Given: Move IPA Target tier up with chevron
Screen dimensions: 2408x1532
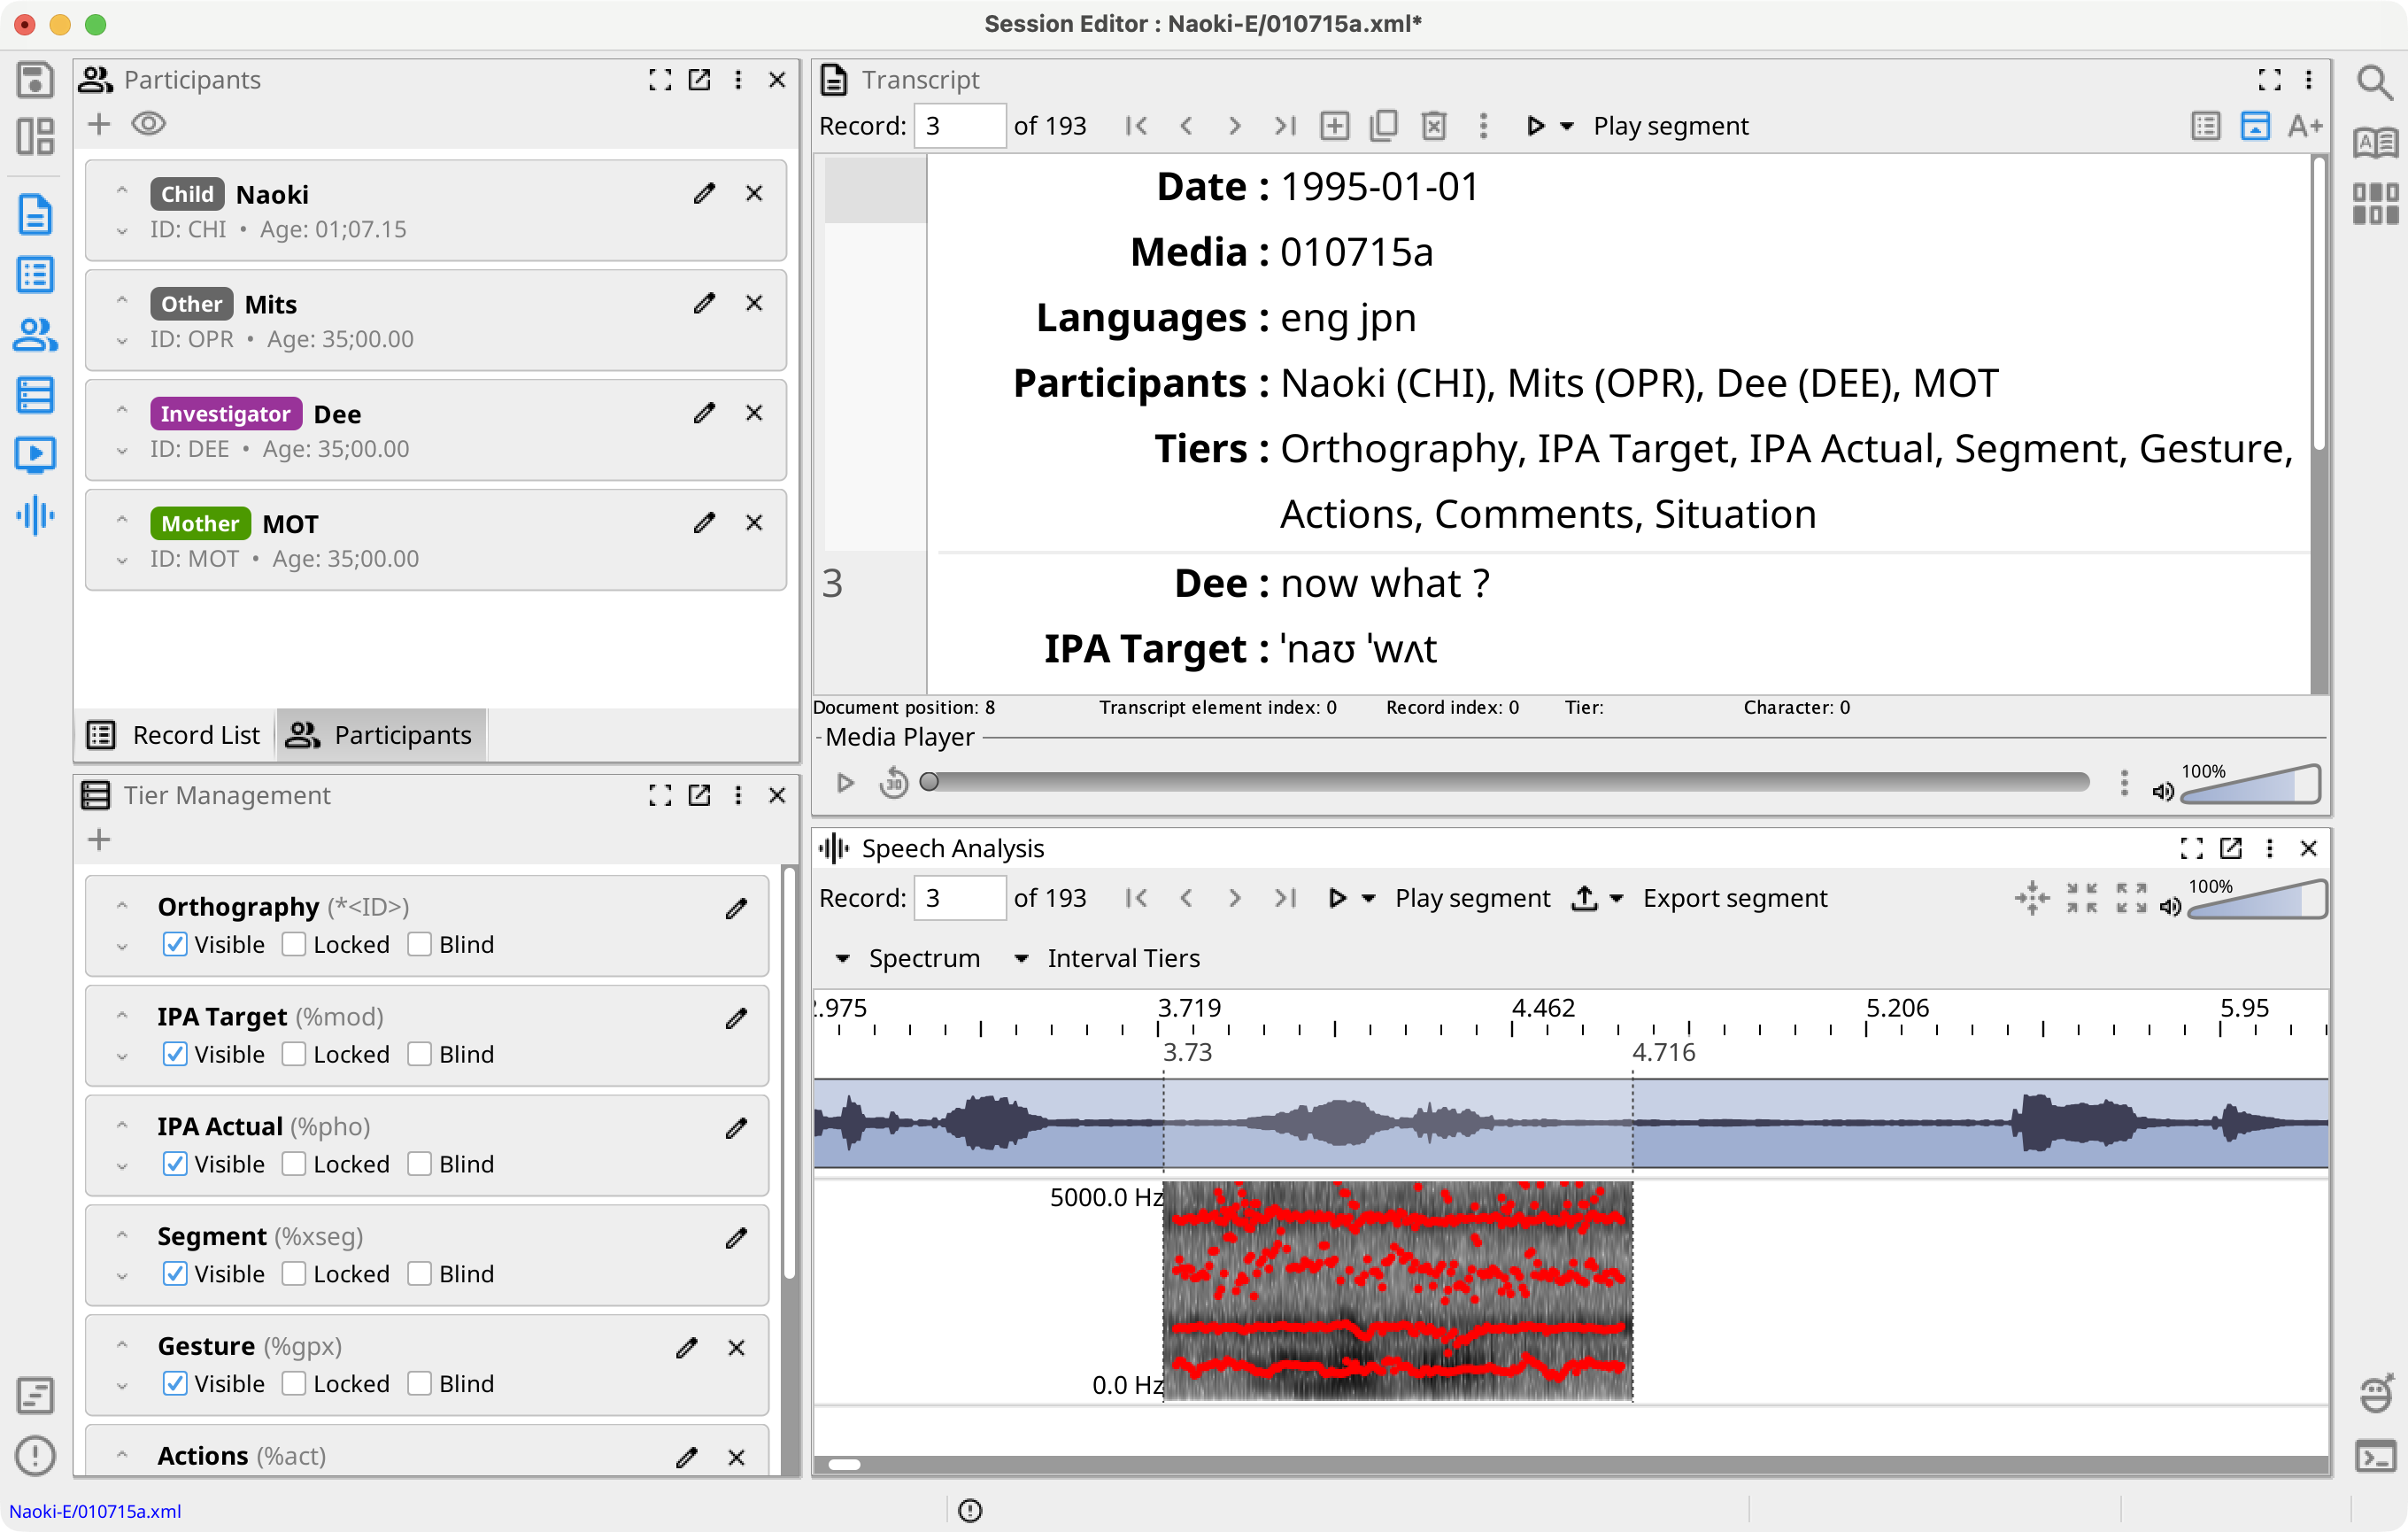Looking at the screenshot, I should [121, 1016].
